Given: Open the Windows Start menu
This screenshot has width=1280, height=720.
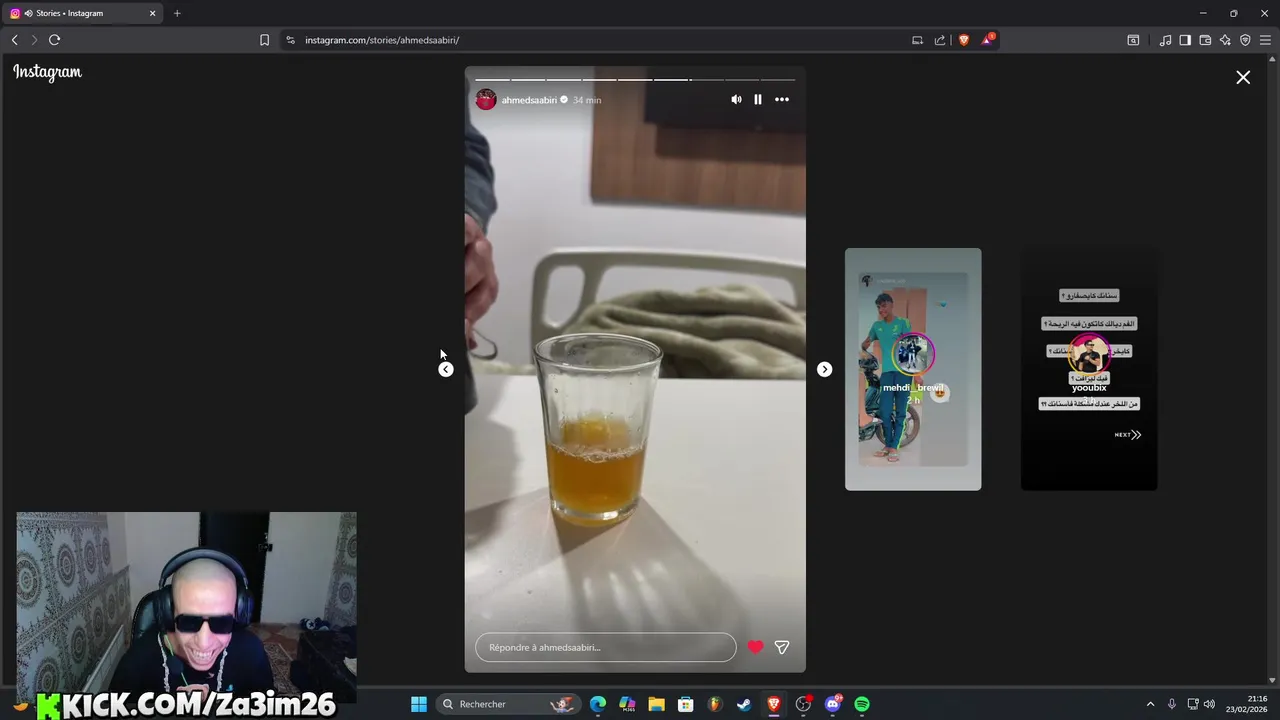Looking at the screenshot, I should tap(419, 704).
